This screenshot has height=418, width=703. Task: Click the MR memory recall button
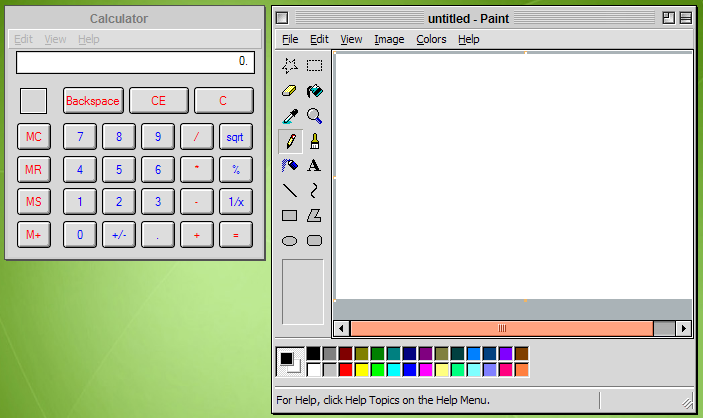click(x=34, y=170)
